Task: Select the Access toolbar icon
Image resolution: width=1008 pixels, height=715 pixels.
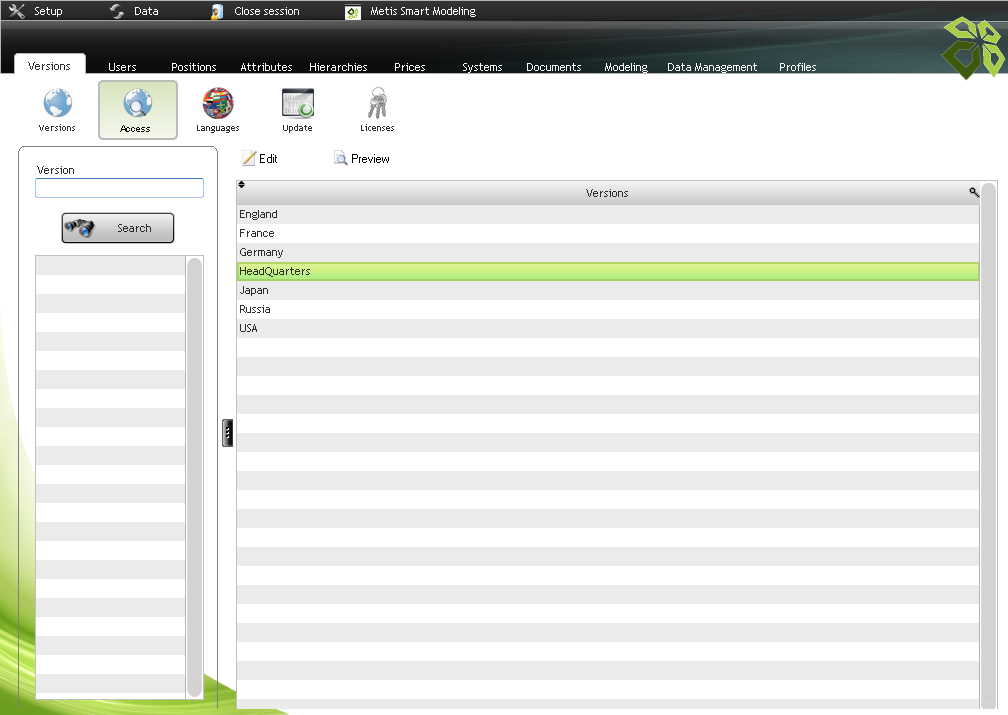Action: click(x=137, y=104)
